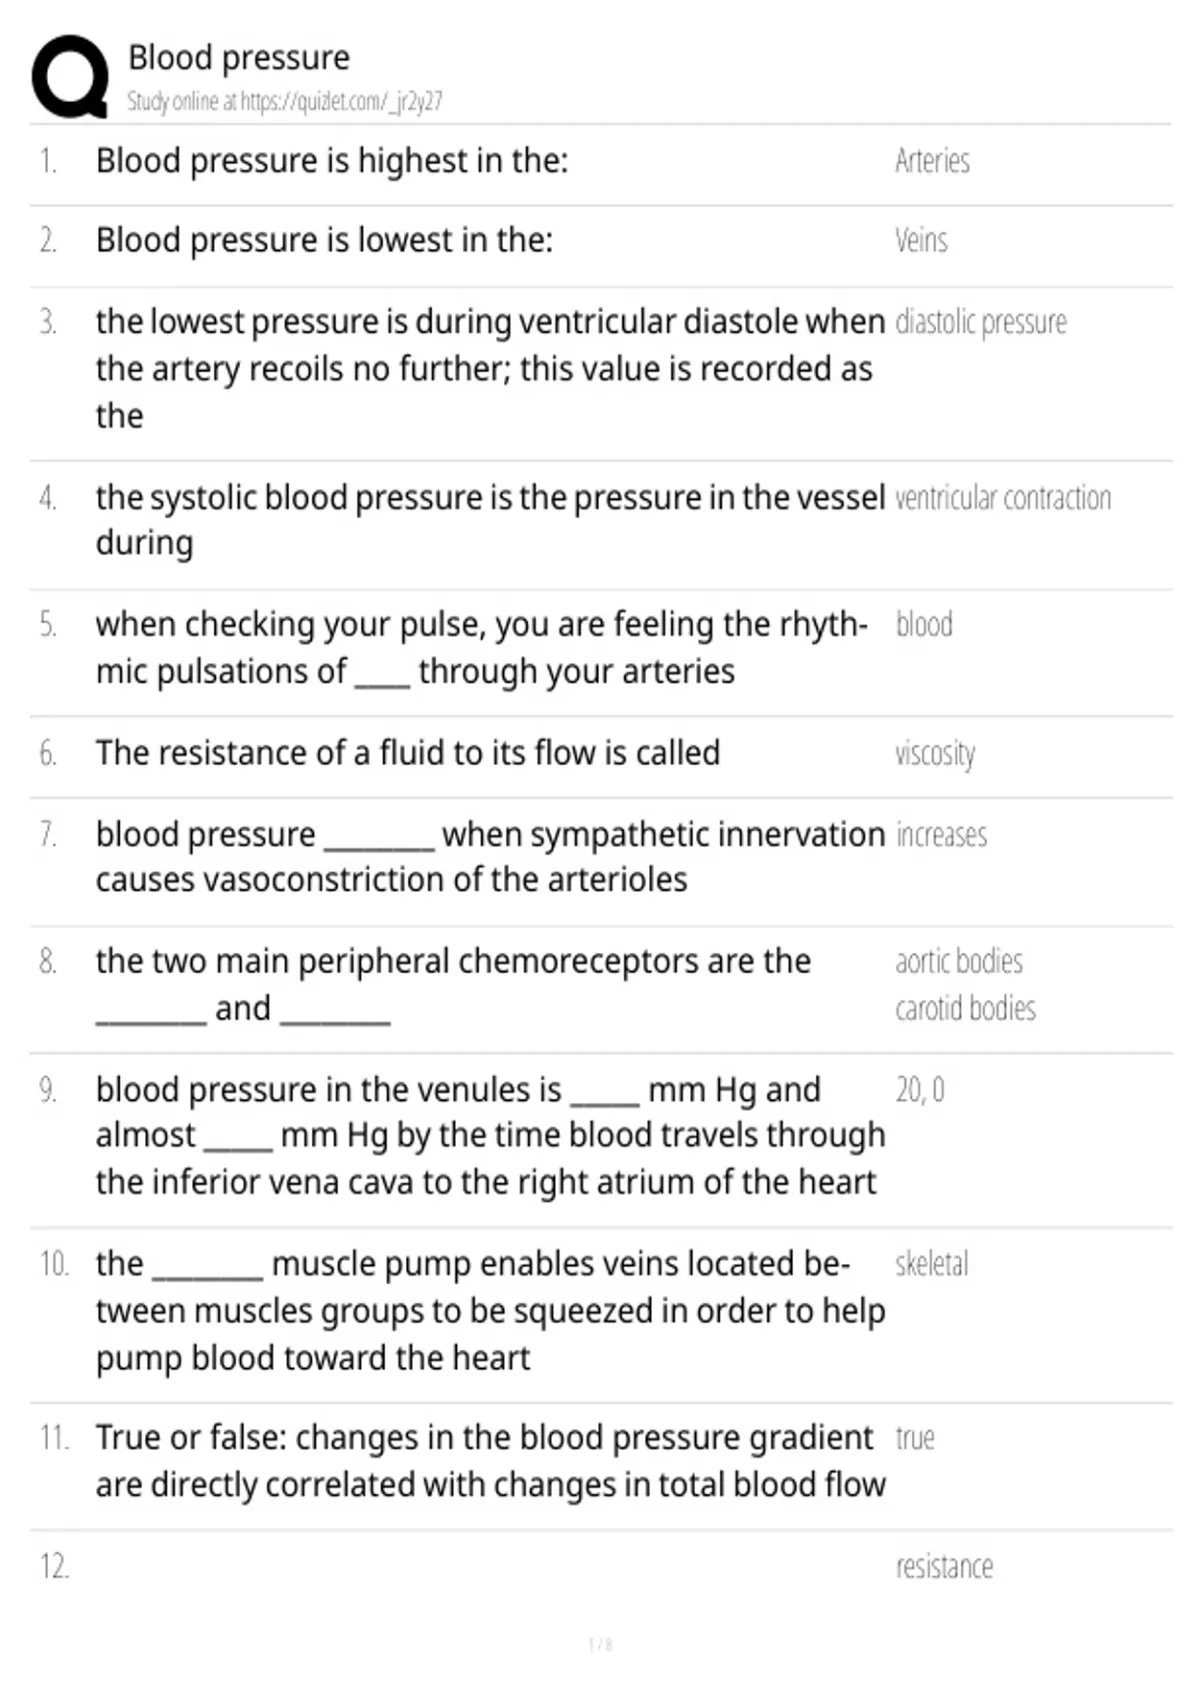The width and height of the screenshot is (1200, 1700).
Task: Click the answer resistance
Action: tap(944, 1566)
